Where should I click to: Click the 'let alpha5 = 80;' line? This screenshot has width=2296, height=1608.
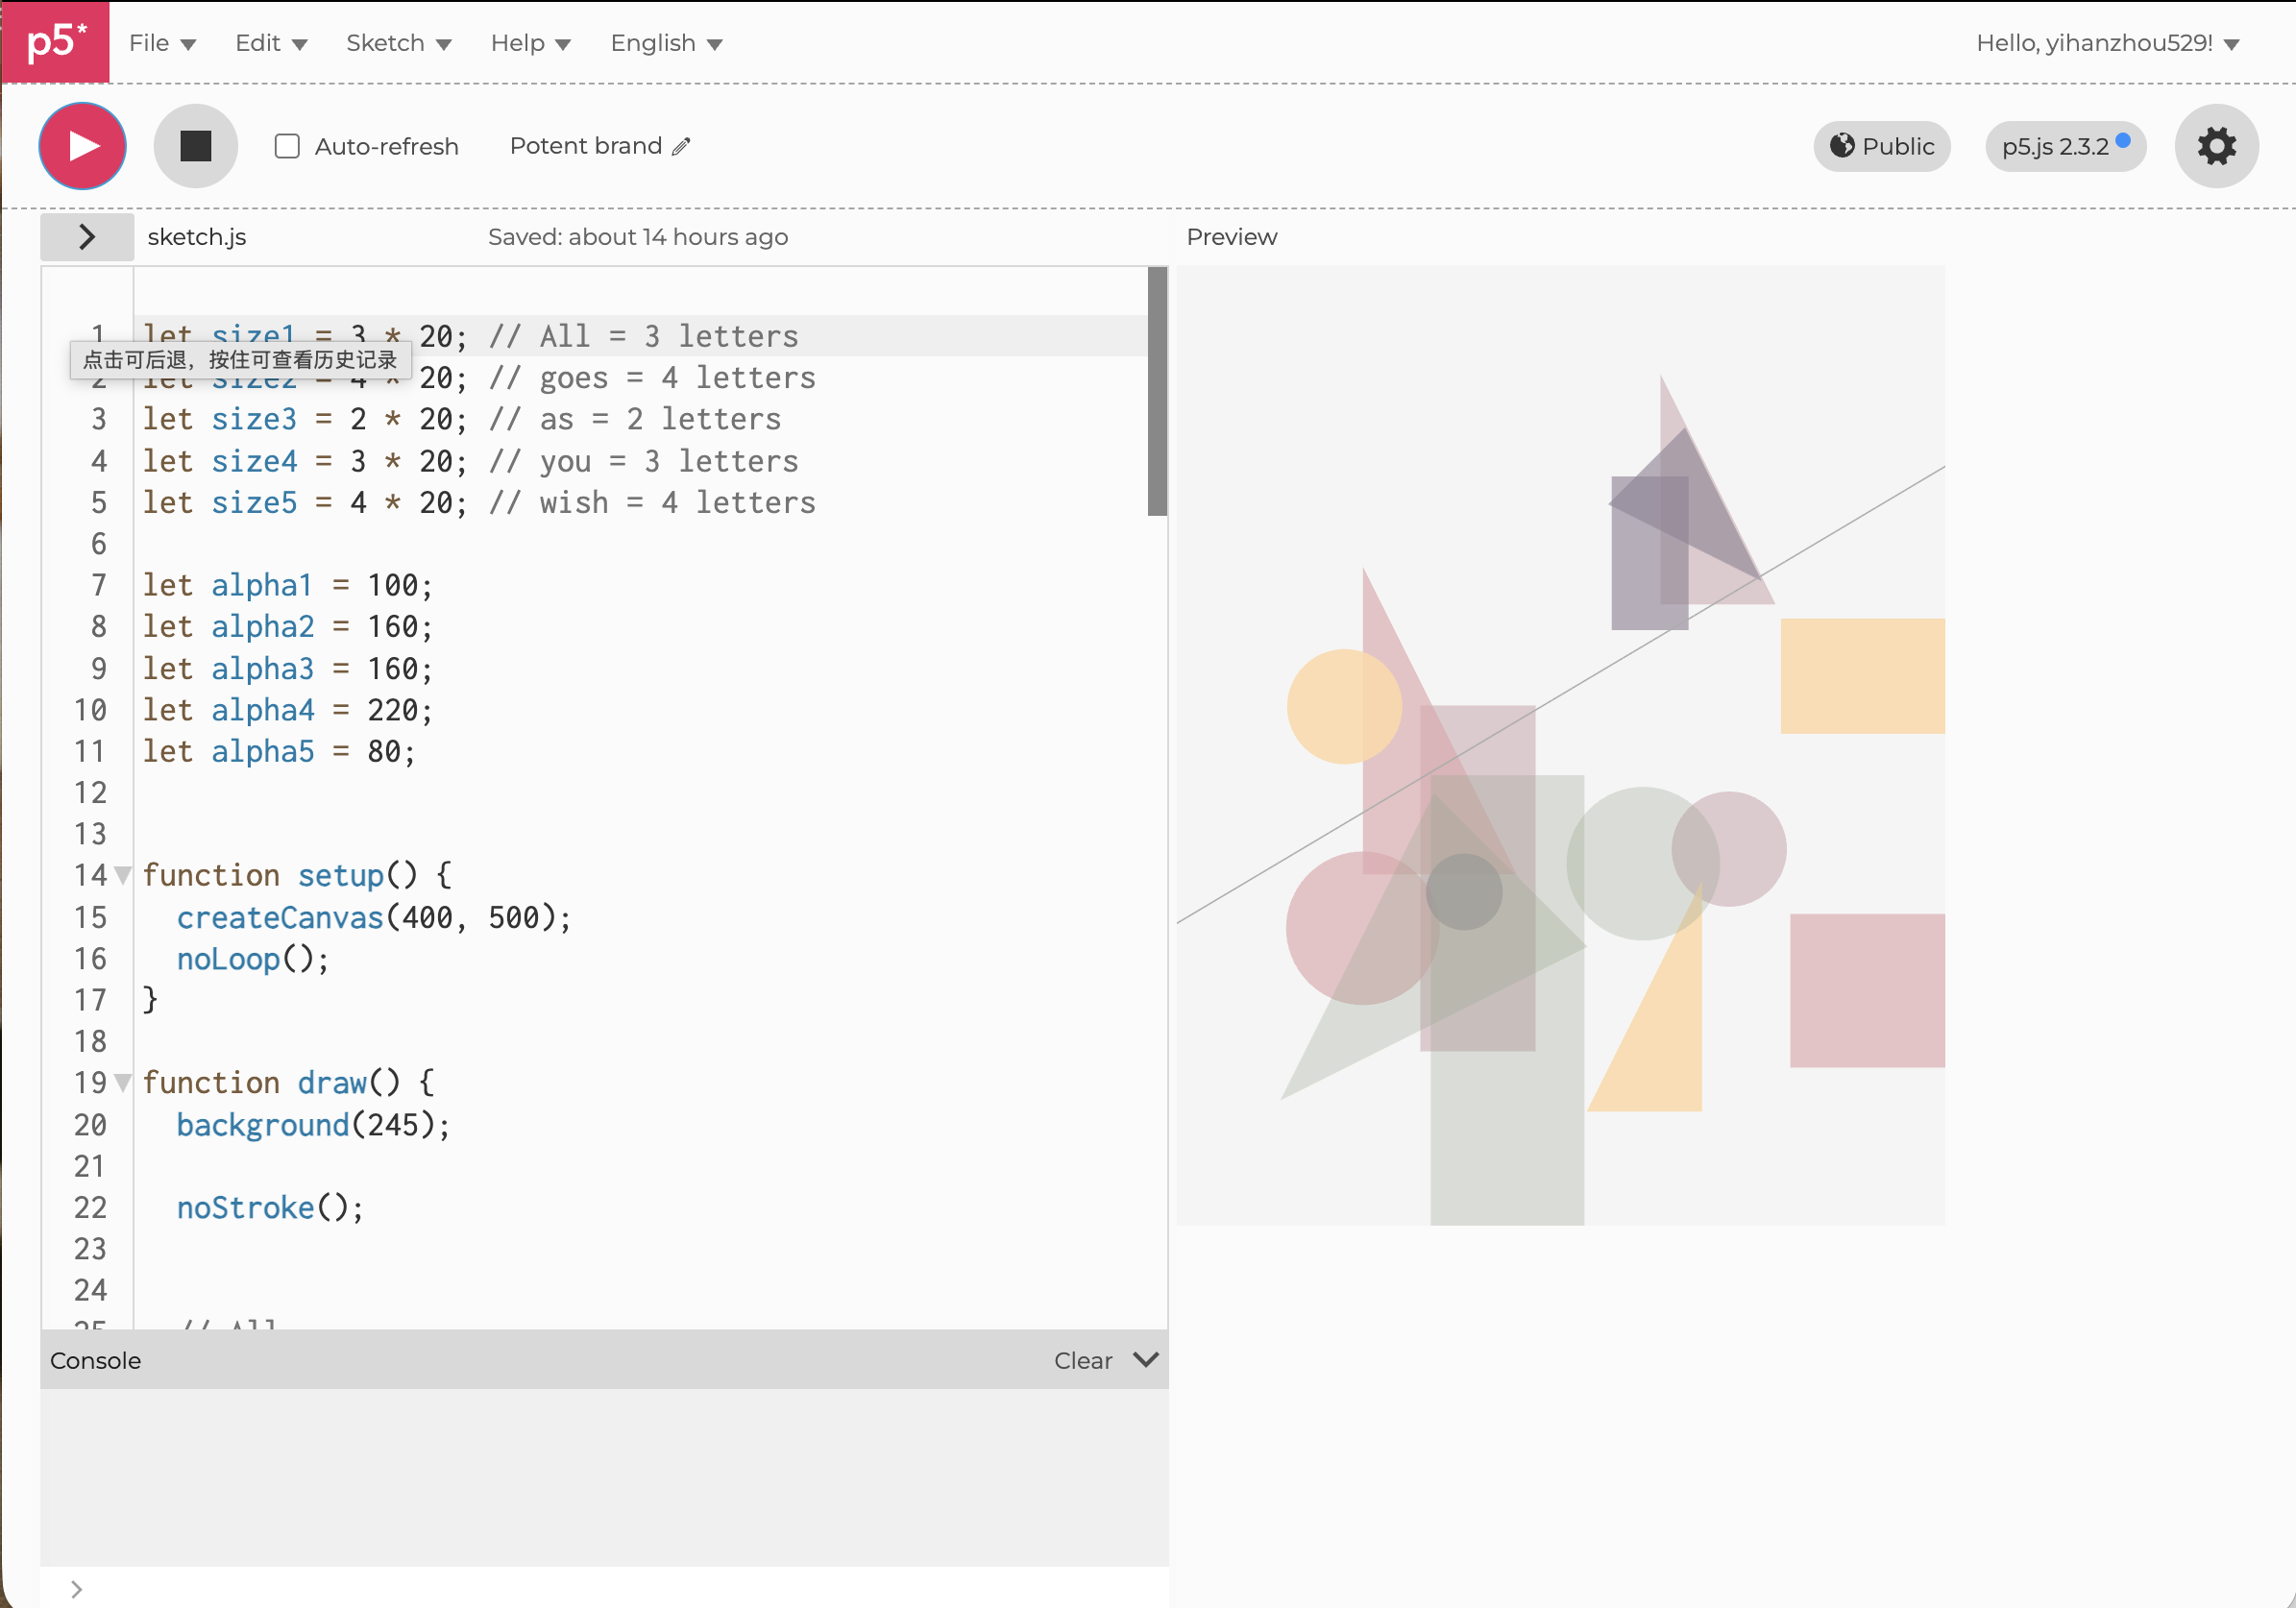point(279,751)
